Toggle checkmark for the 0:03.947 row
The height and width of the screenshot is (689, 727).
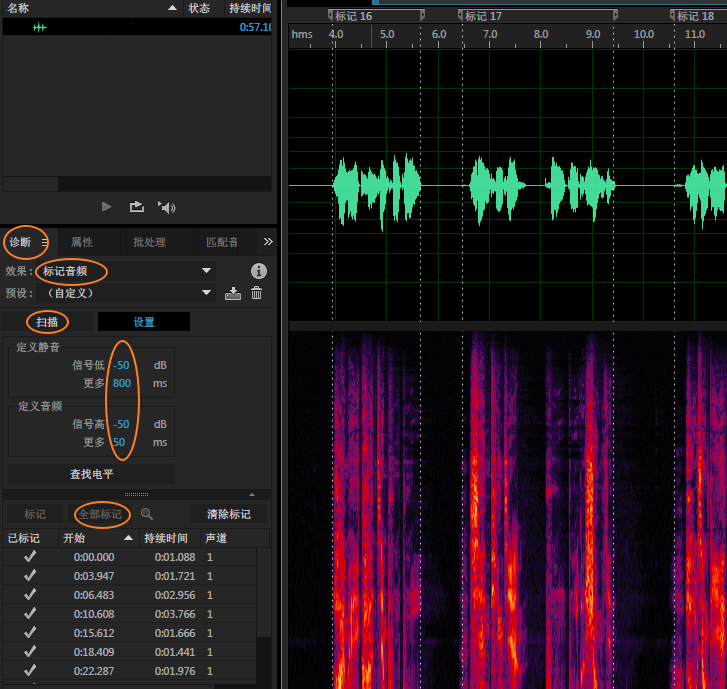click(x=30, y=575)
